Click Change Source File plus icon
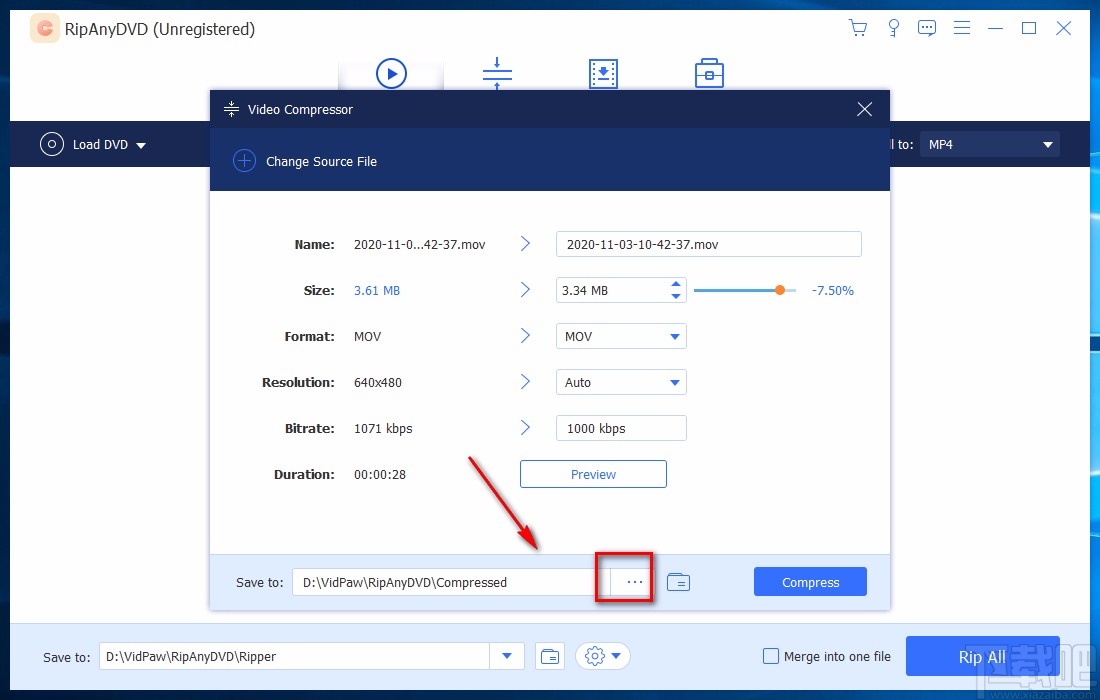The height and width of the screenshot is (700, 1100). click(244, 161)
